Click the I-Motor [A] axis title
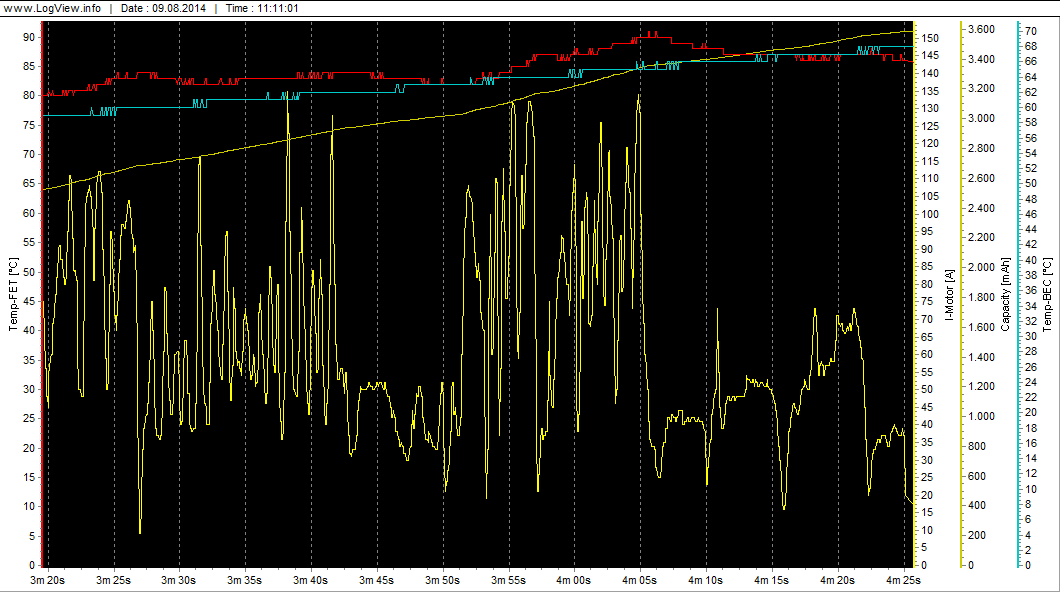This screenshot has width=1060, height=592. 949,295
